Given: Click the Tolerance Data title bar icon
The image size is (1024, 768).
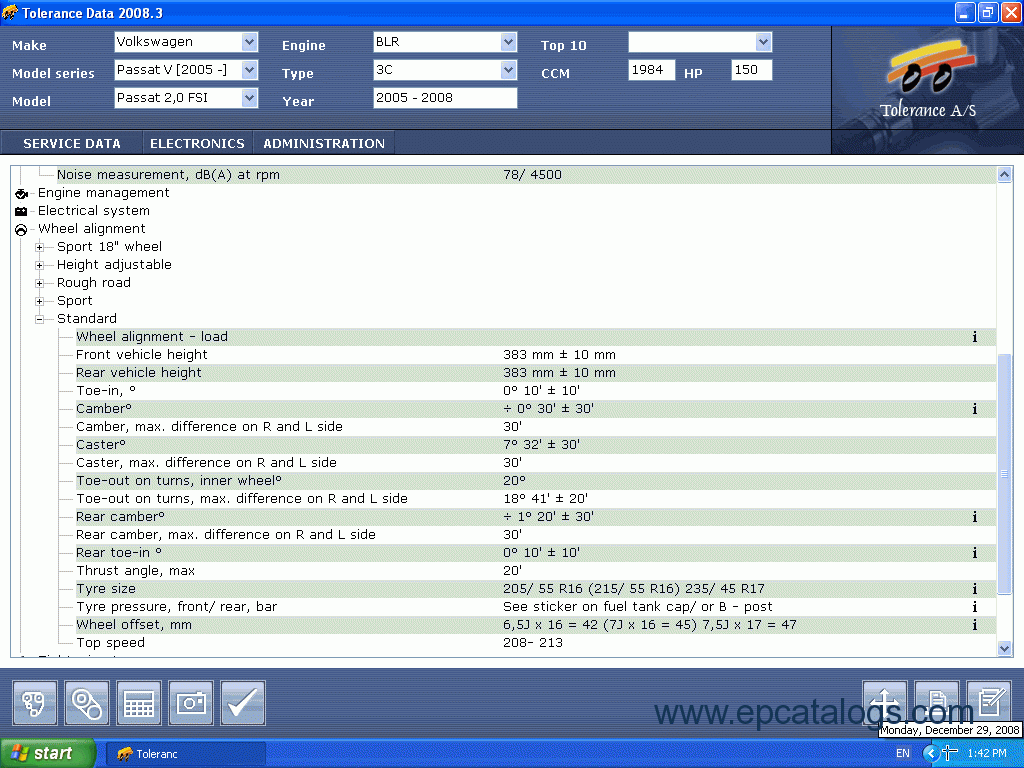Looking at the screenshot, I should (10, 12).
